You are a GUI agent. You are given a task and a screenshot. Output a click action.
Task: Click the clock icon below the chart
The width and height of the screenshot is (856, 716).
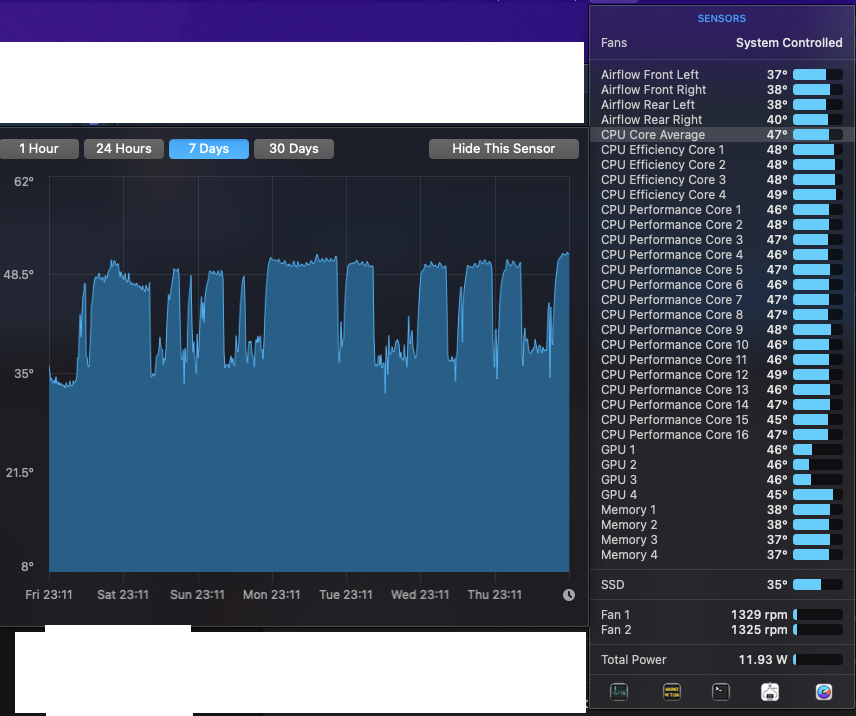tap(569, 595)
